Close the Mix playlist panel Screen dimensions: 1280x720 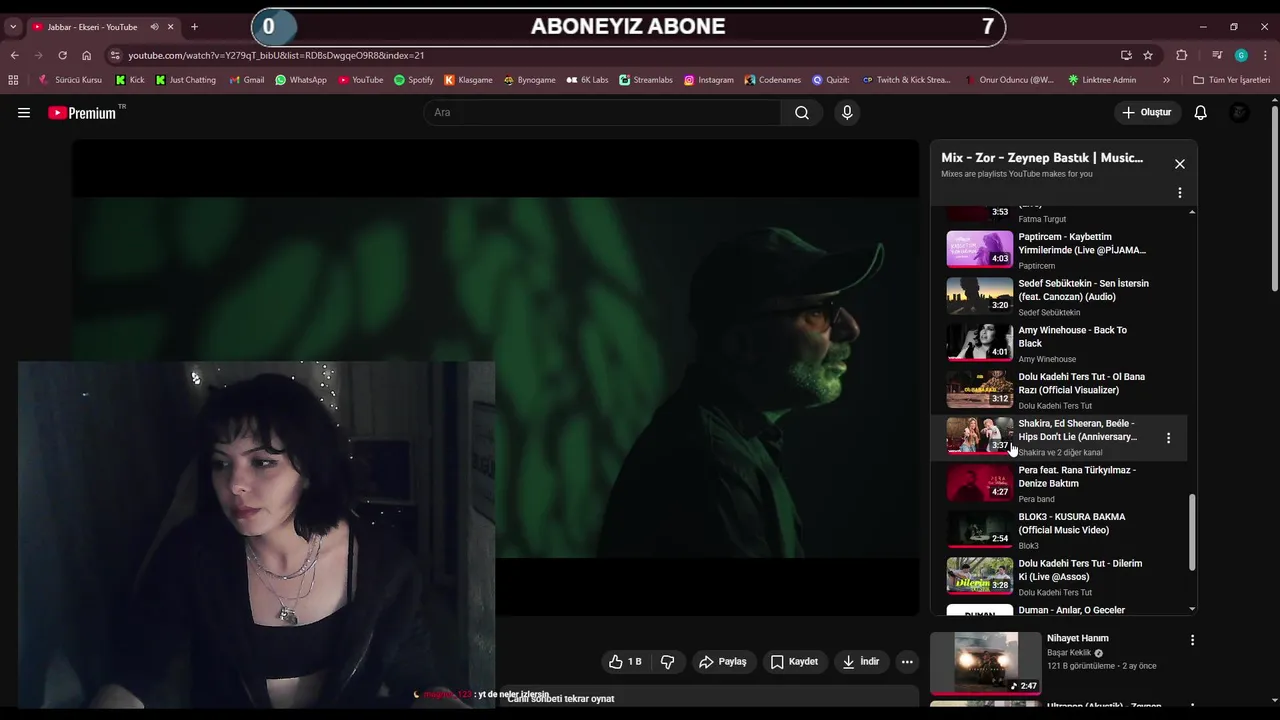[1180, 164]
